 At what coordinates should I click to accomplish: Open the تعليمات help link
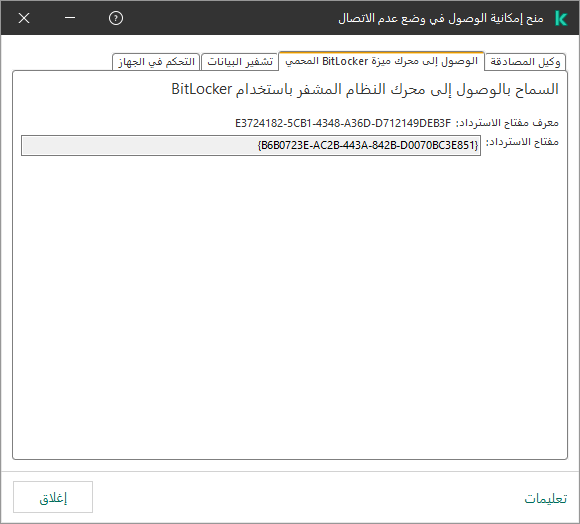coord(546,498)
